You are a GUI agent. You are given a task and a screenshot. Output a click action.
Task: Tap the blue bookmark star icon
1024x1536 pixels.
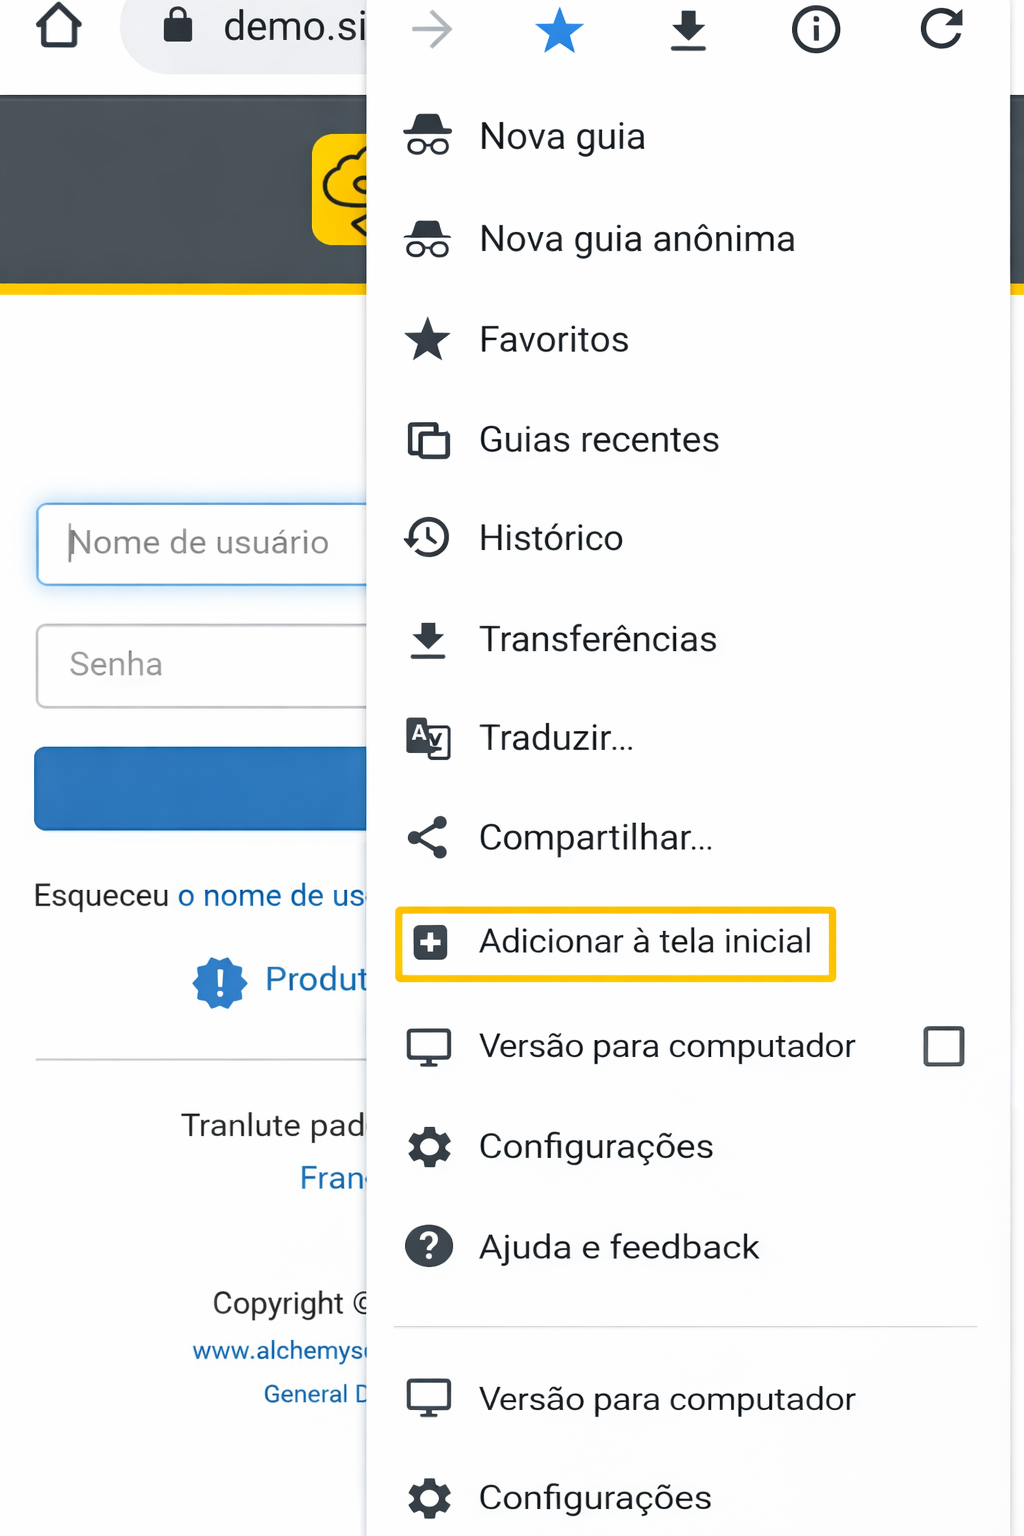click(559, 30)
